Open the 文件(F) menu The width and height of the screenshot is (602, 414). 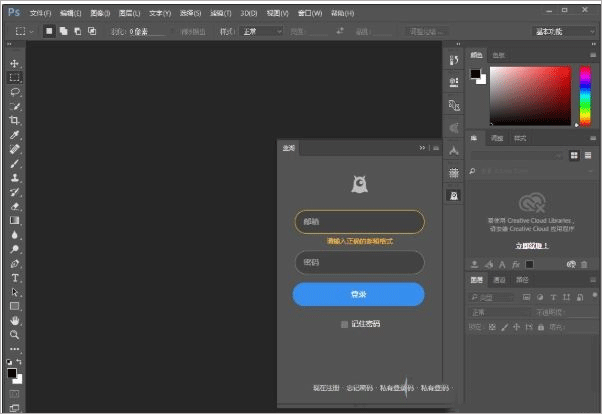[x=40, y=13]
